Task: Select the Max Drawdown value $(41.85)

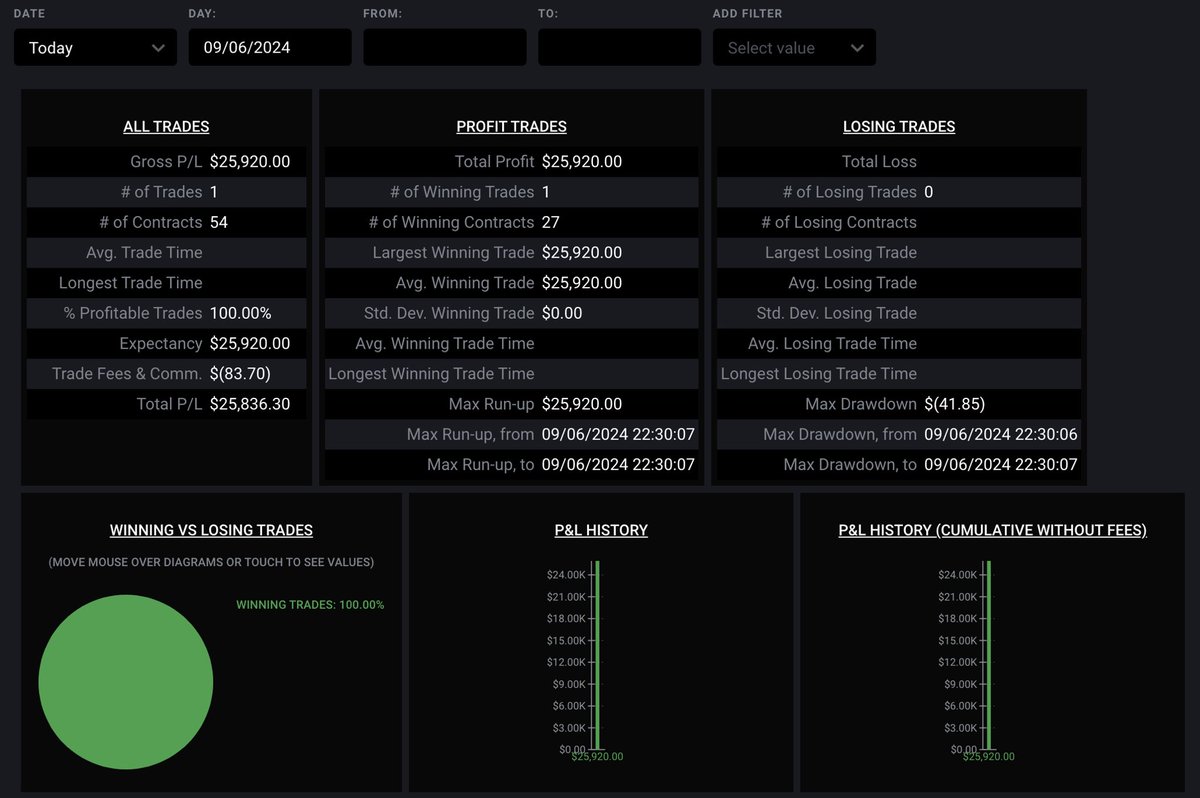Action: click(955, 404)
